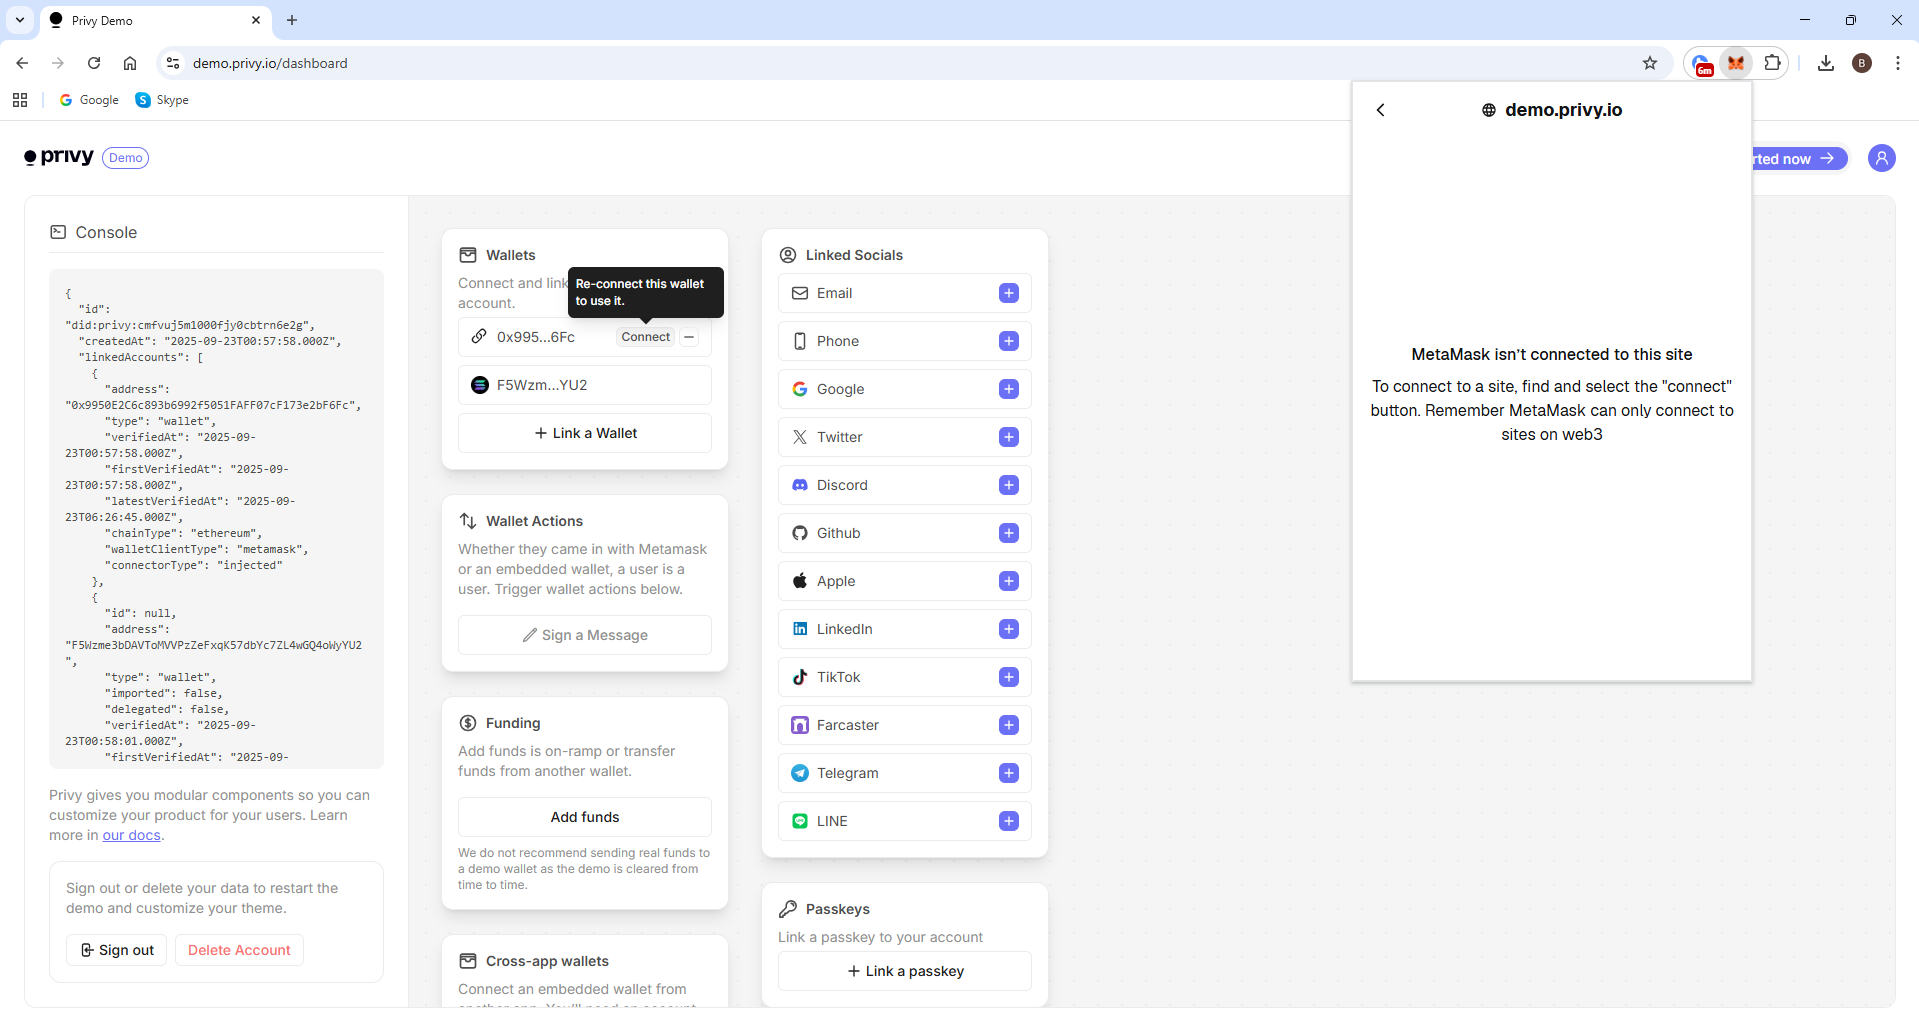Bookmark this page with star icon
1919x1027 pixels.
(x=1650, y=63)
